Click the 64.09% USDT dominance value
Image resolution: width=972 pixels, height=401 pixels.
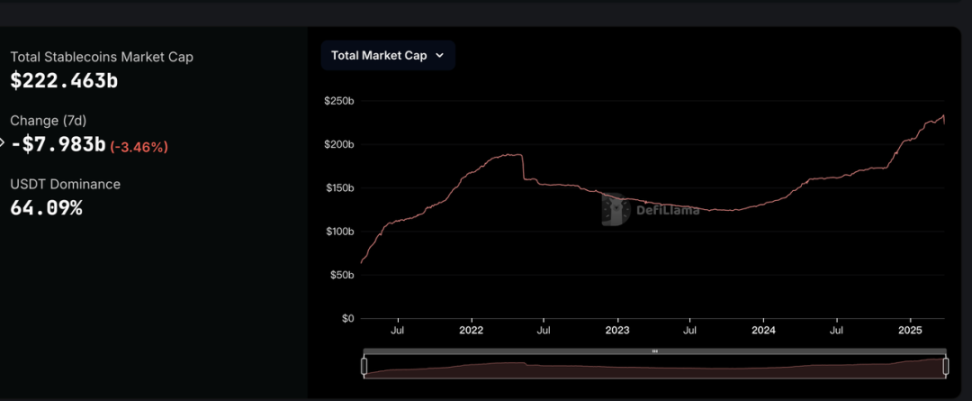coord(46,208)
